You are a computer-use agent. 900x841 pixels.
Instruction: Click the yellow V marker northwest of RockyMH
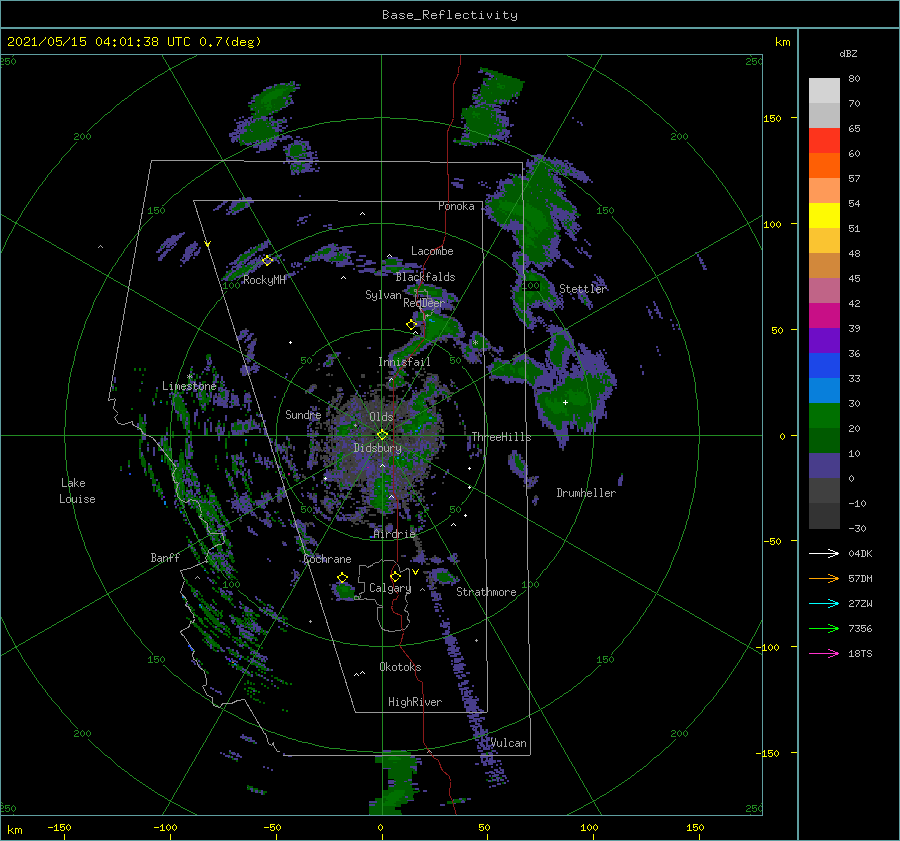[x=208, y=244]
